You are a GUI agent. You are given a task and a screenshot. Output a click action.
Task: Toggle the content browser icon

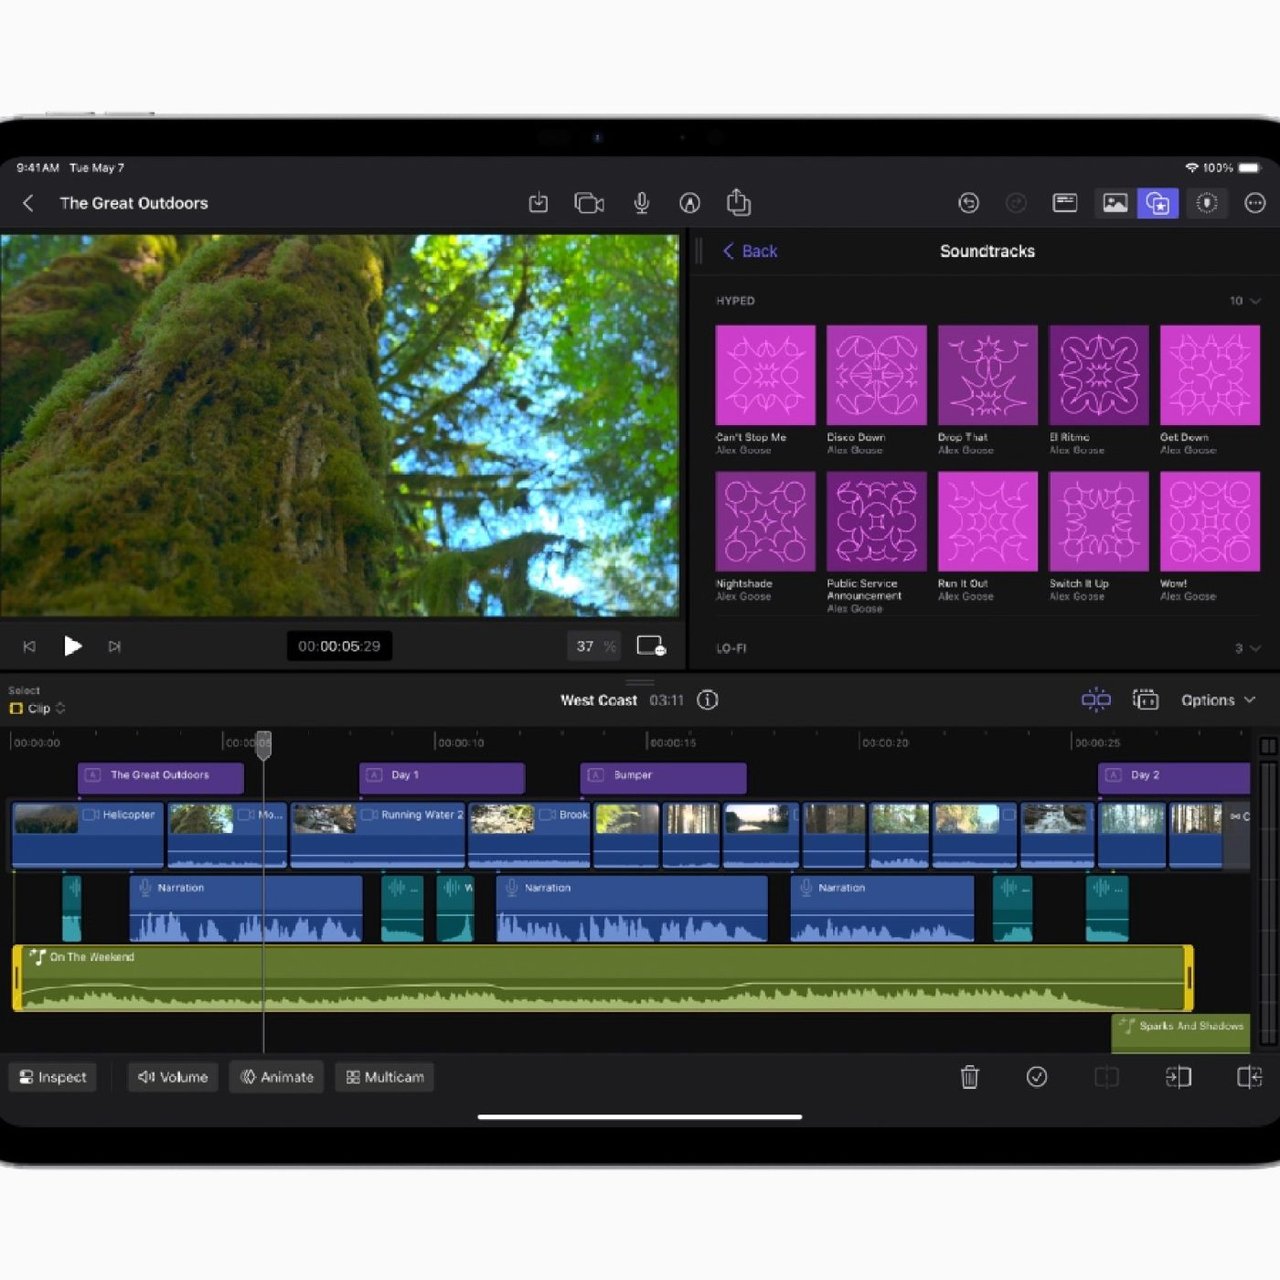coord(1158,203)
